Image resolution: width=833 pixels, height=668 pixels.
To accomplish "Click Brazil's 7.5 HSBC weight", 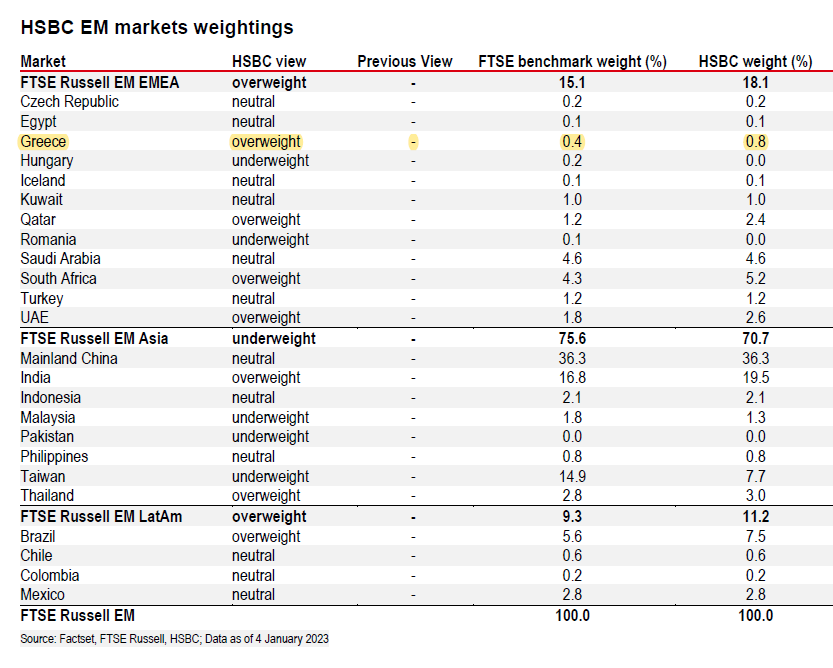I will [755, 537].
